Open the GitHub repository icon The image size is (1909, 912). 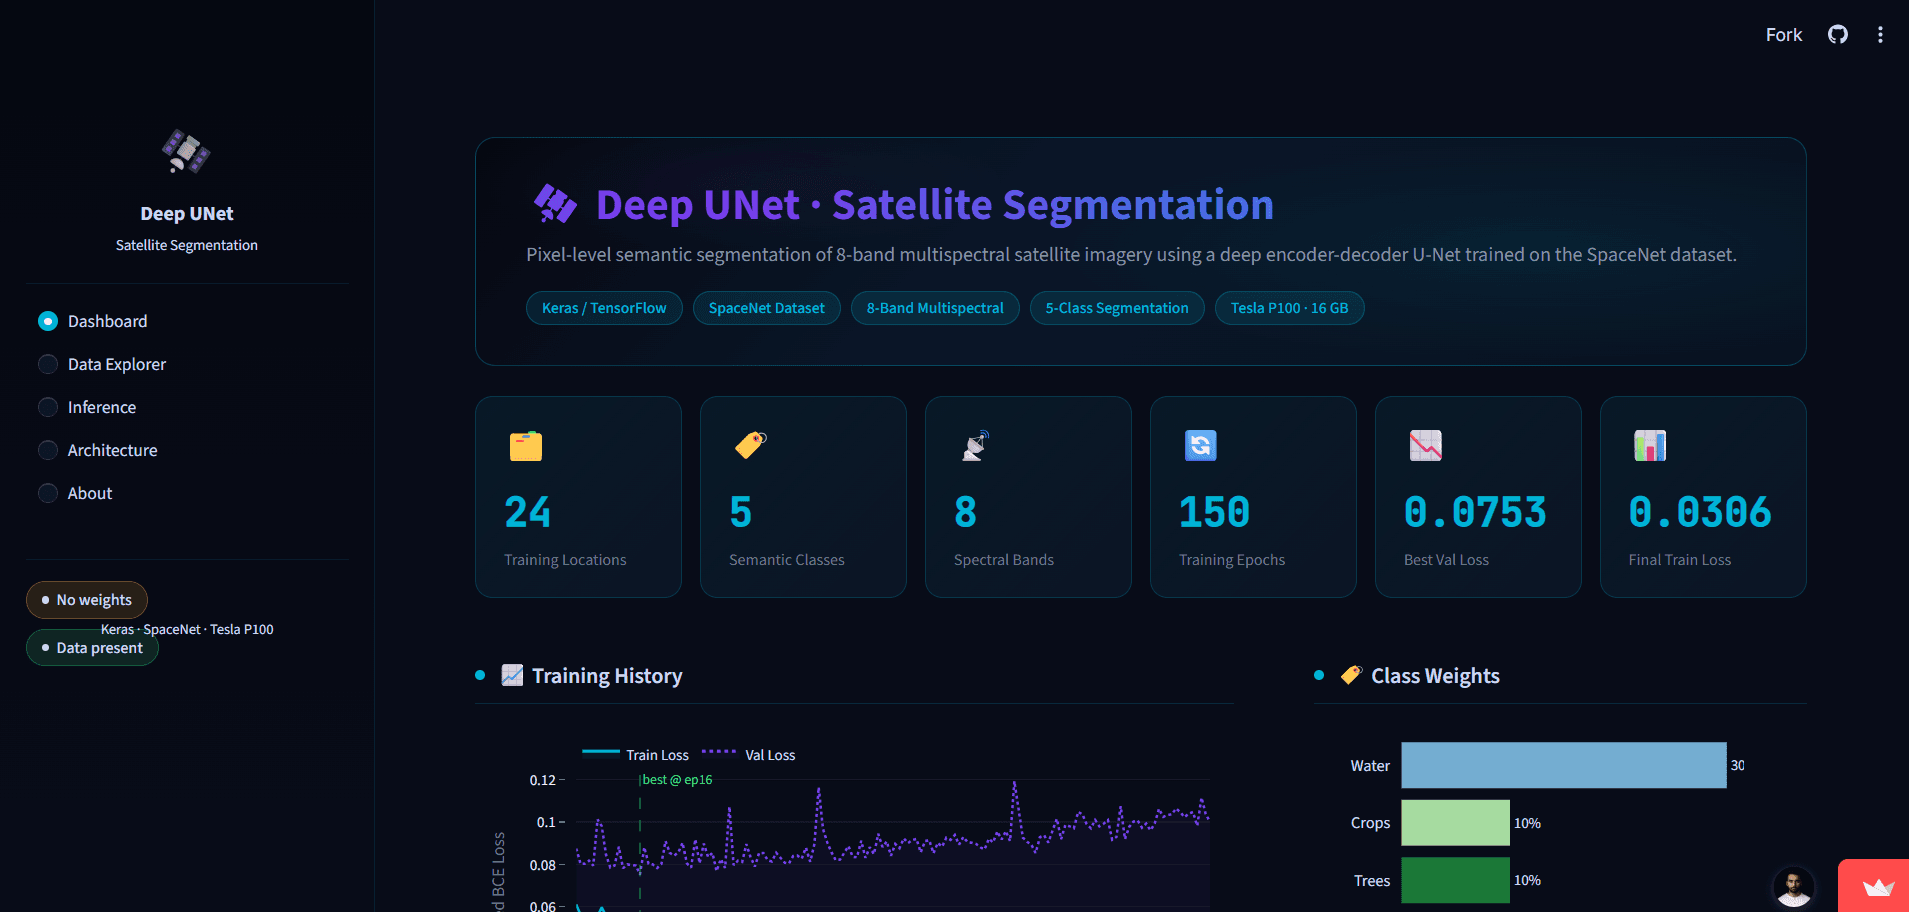click(1838, 35)
